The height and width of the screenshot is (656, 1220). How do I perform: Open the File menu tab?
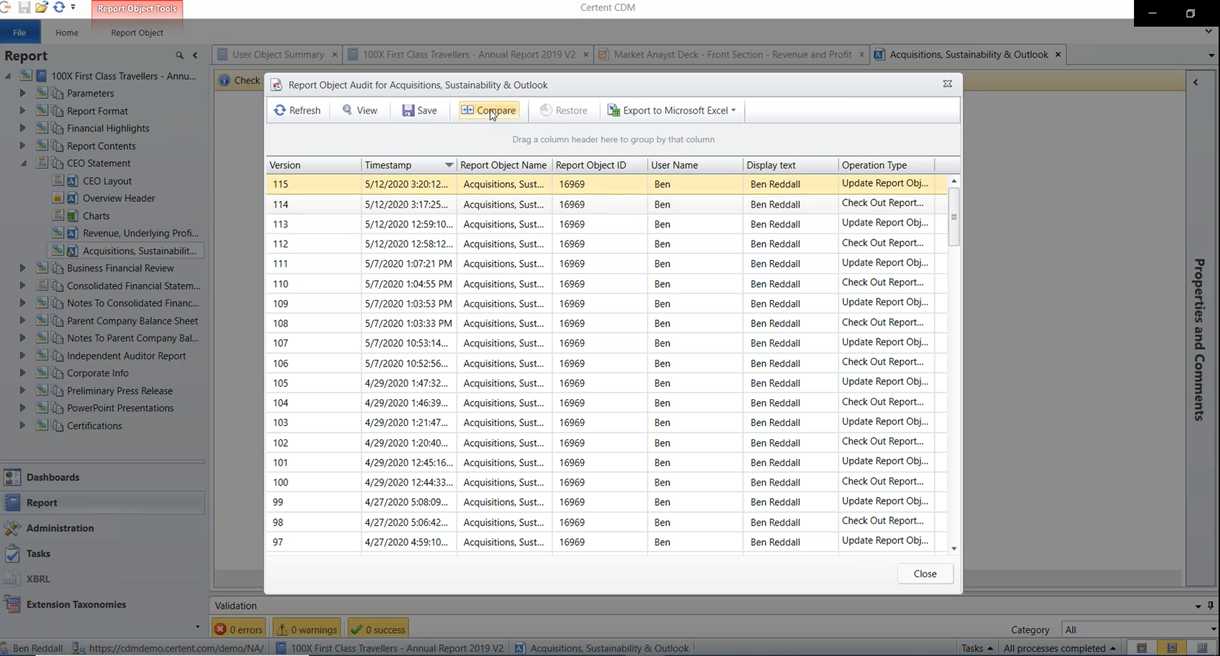pyautogui.click(x=19, y=32)
